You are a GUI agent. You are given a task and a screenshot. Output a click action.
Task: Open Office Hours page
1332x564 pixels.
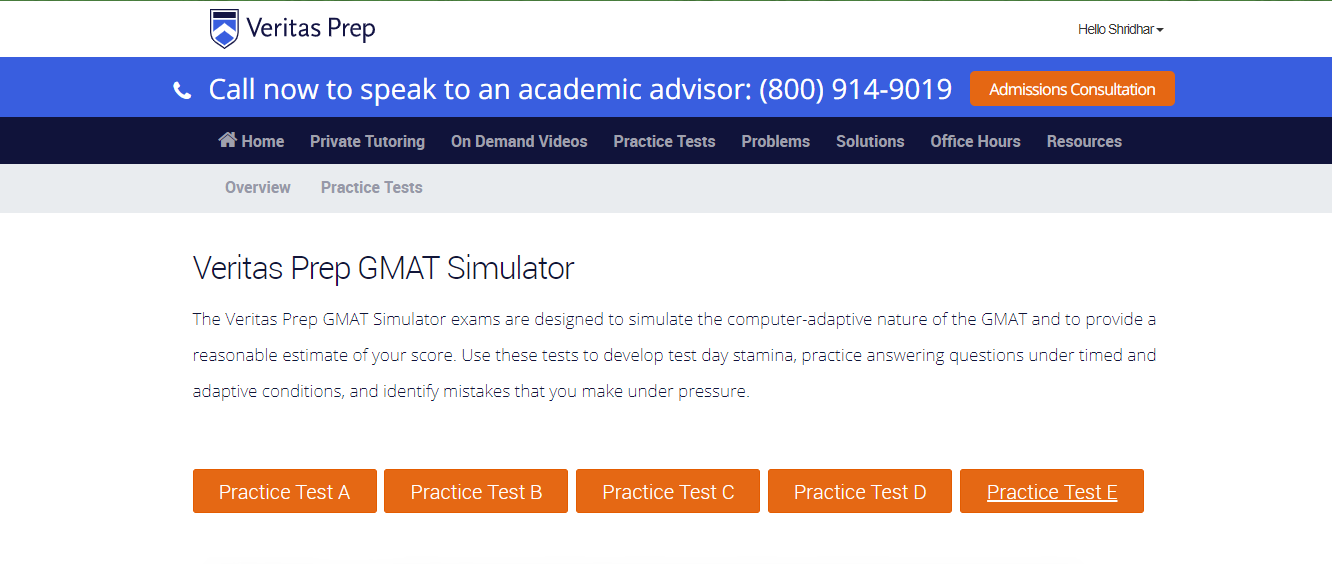pyautogui.click(x=975, y=141)
